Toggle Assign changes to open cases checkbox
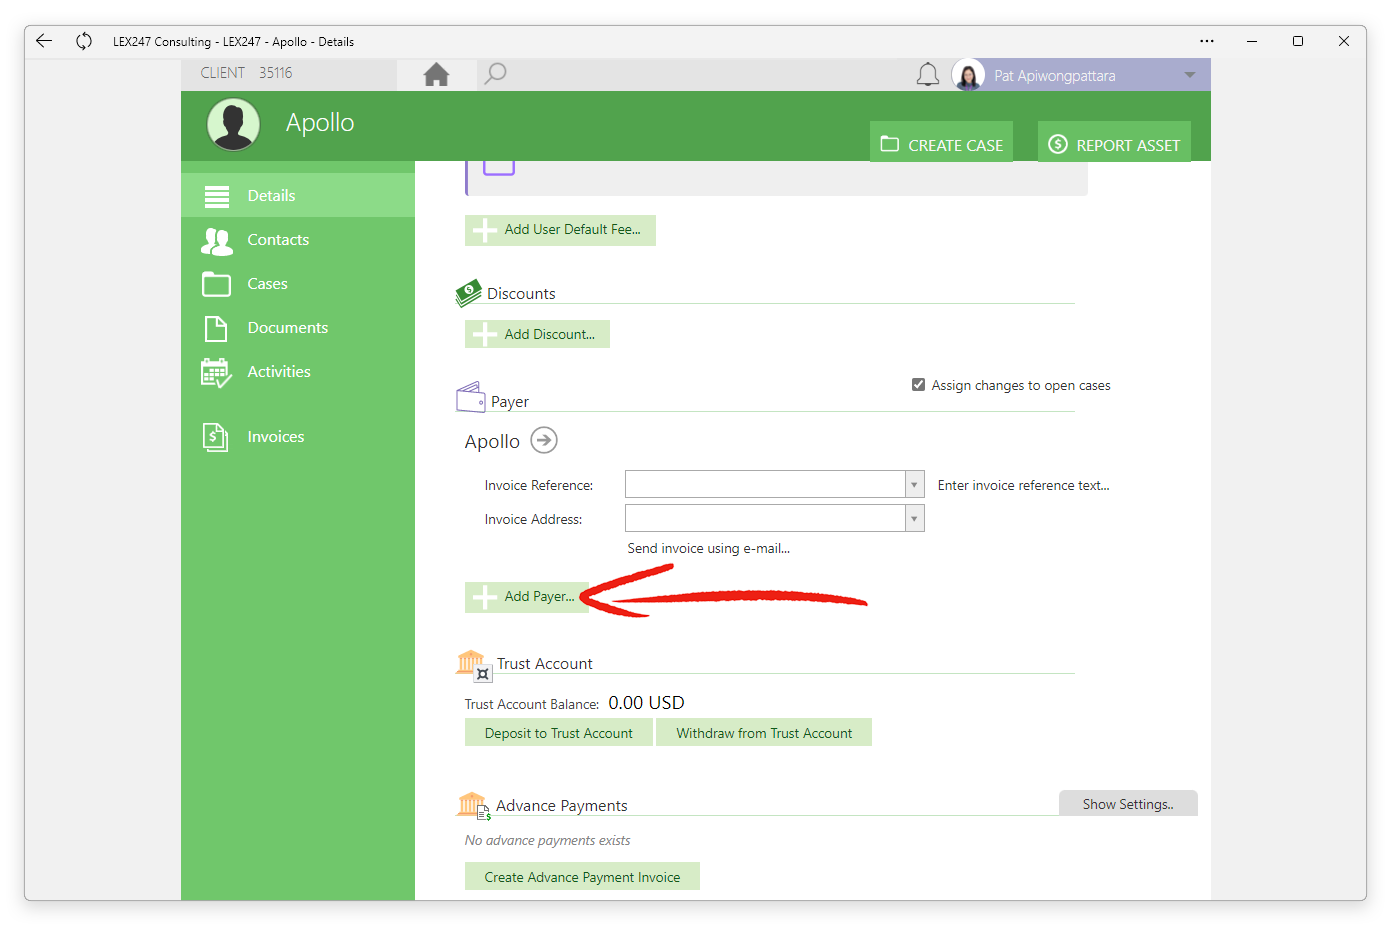 click(x=918, y=385)
